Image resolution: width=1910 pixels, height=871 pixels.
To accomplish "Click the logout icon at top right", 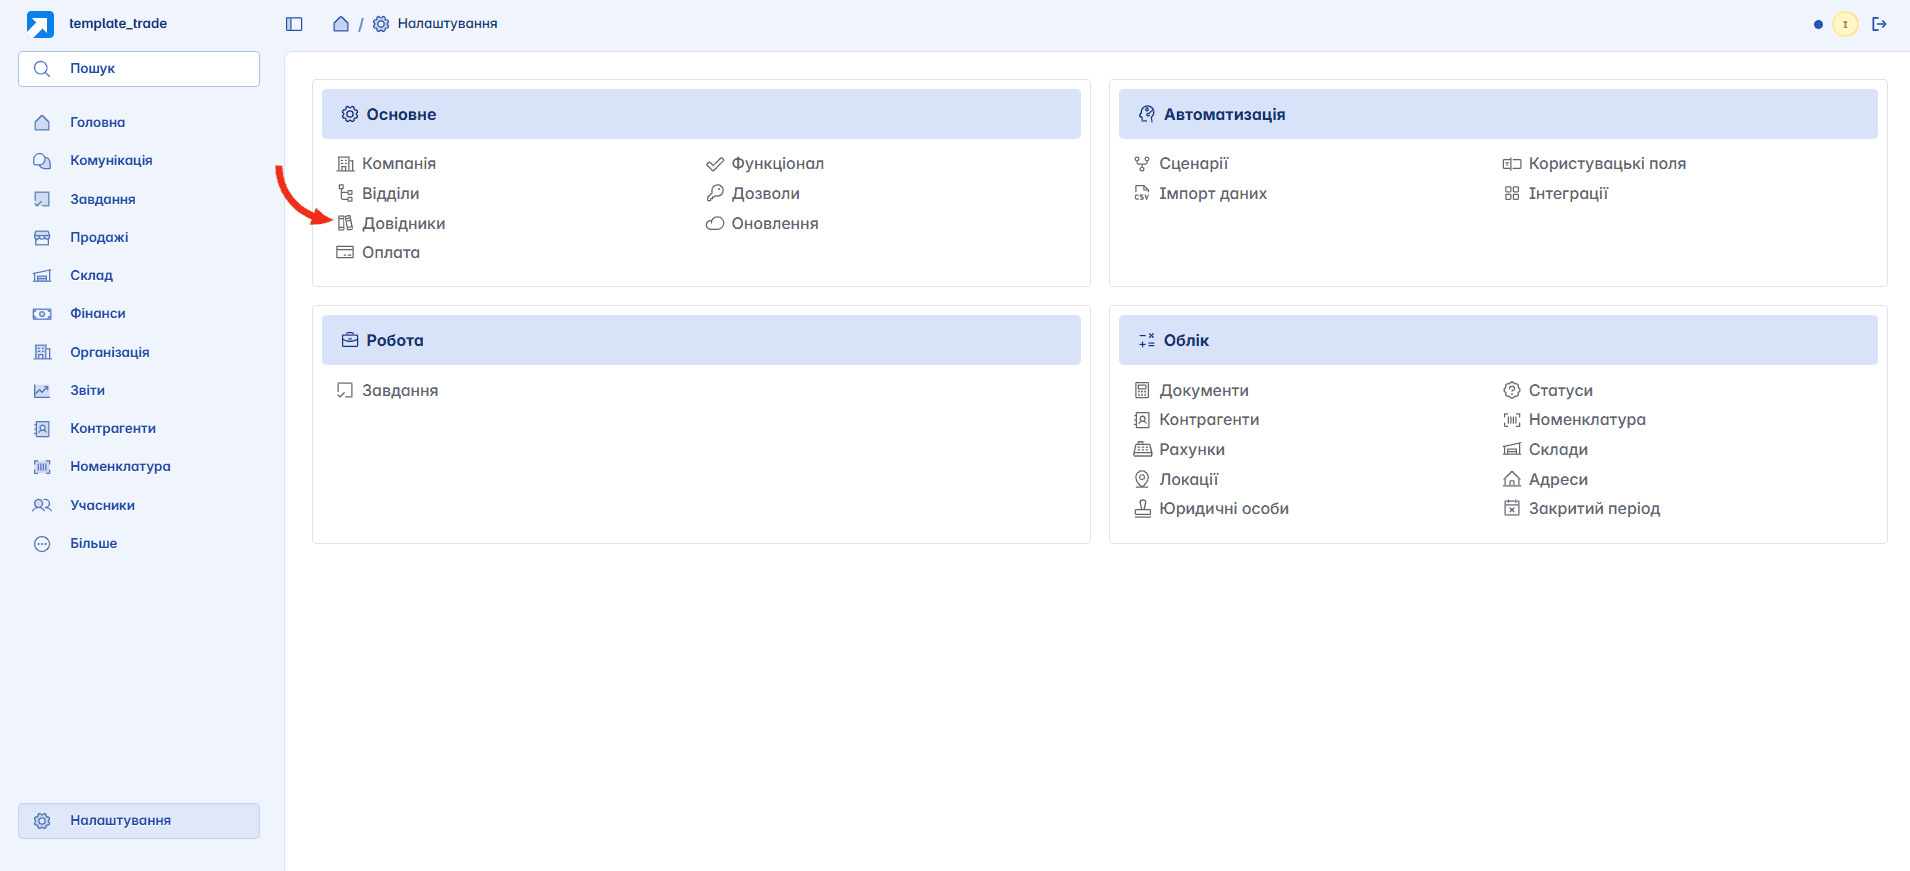I will point(1879,24).
